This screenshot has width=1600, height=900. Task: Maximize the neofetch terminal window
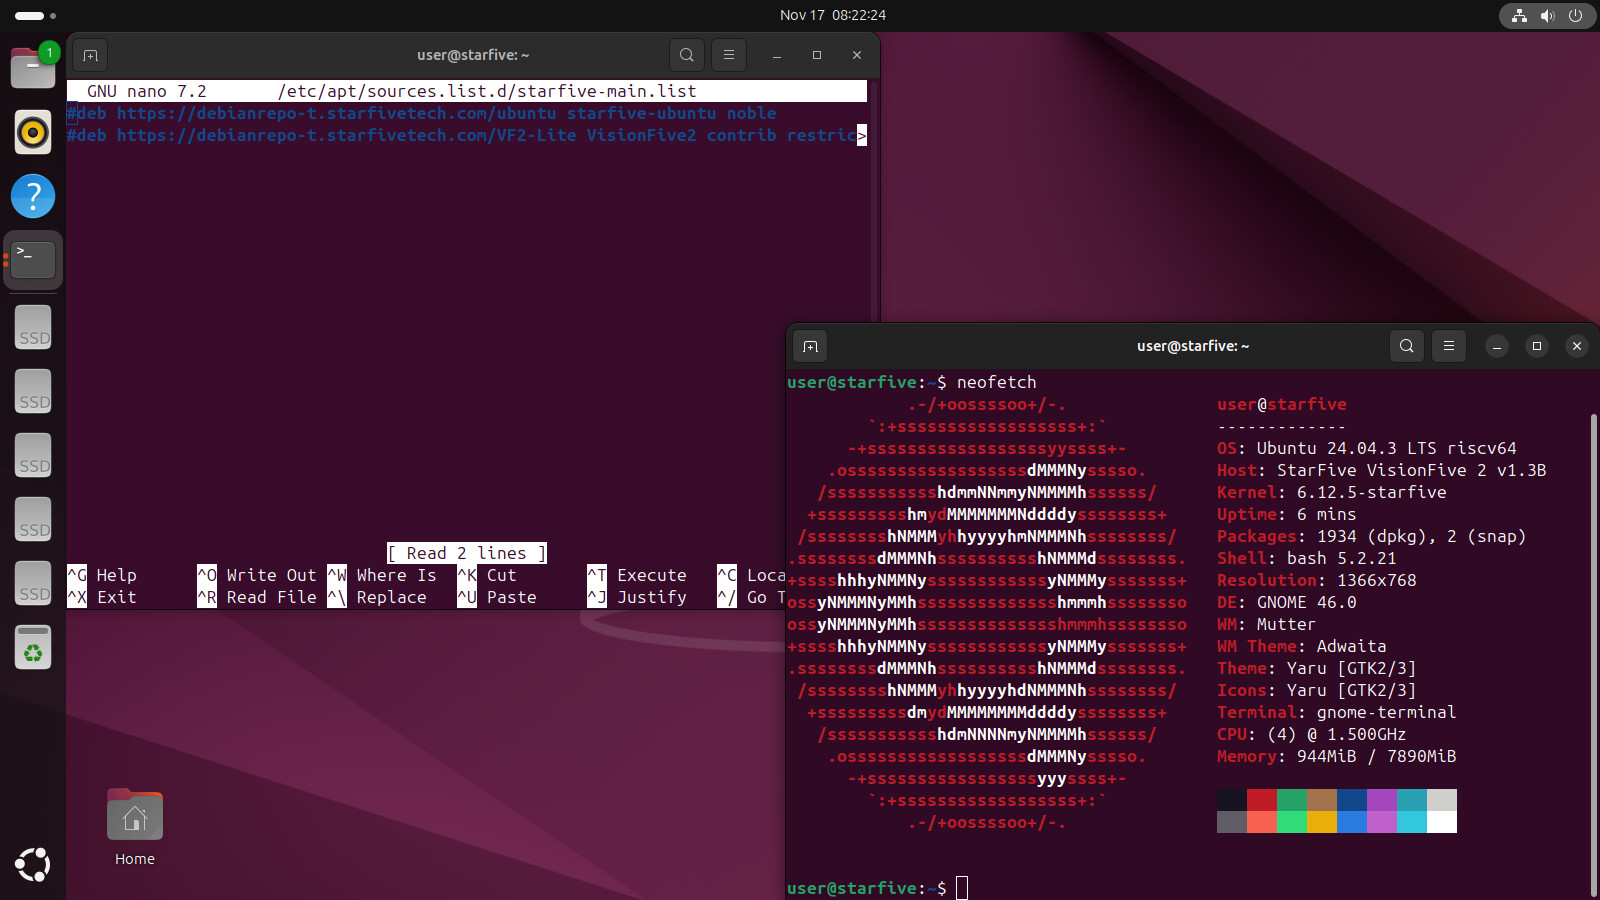[1536, 346]
